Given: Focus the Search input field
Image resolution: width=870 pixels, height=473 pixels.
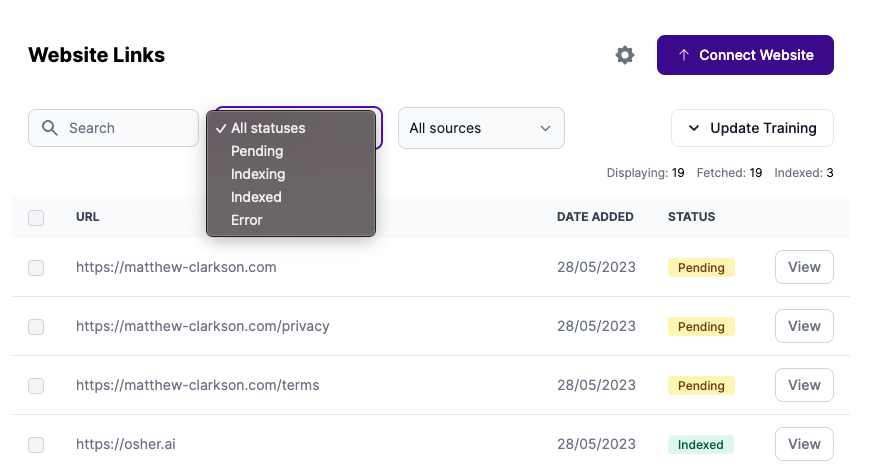Looking at the screenshot, I should [113, 128].
